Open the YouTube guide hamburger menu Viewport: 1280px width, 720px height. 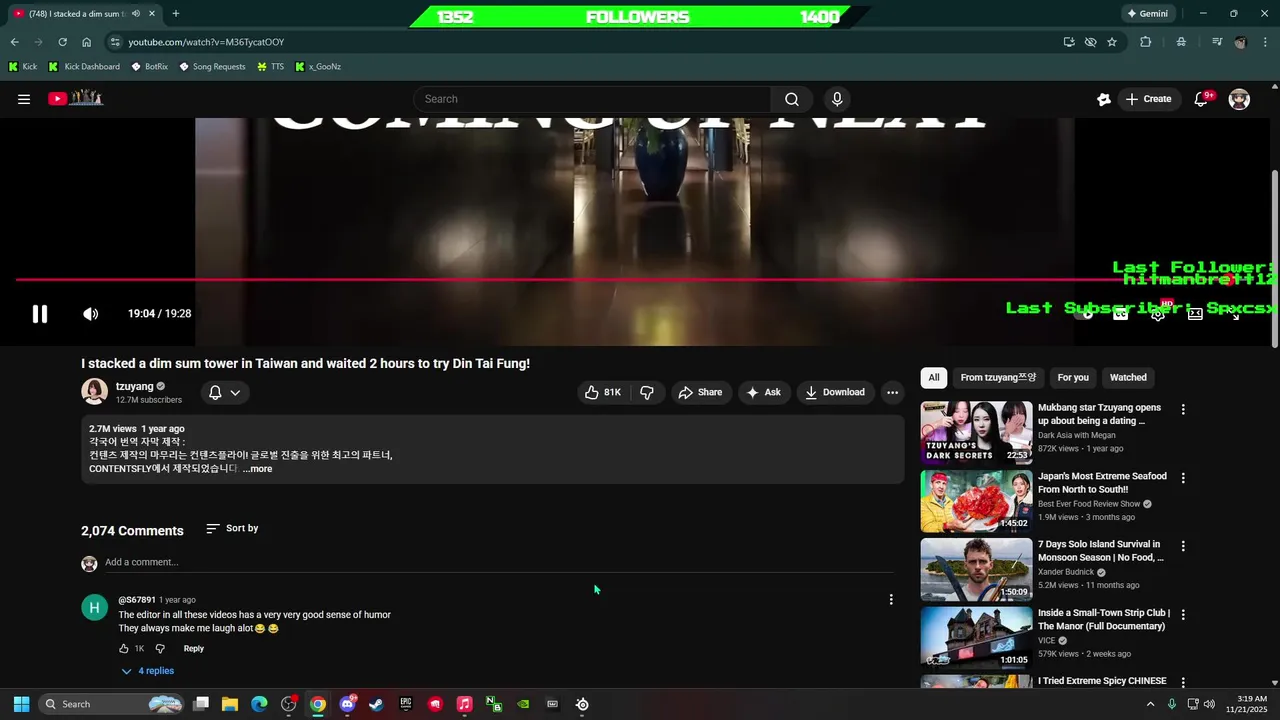coord(24,99)
